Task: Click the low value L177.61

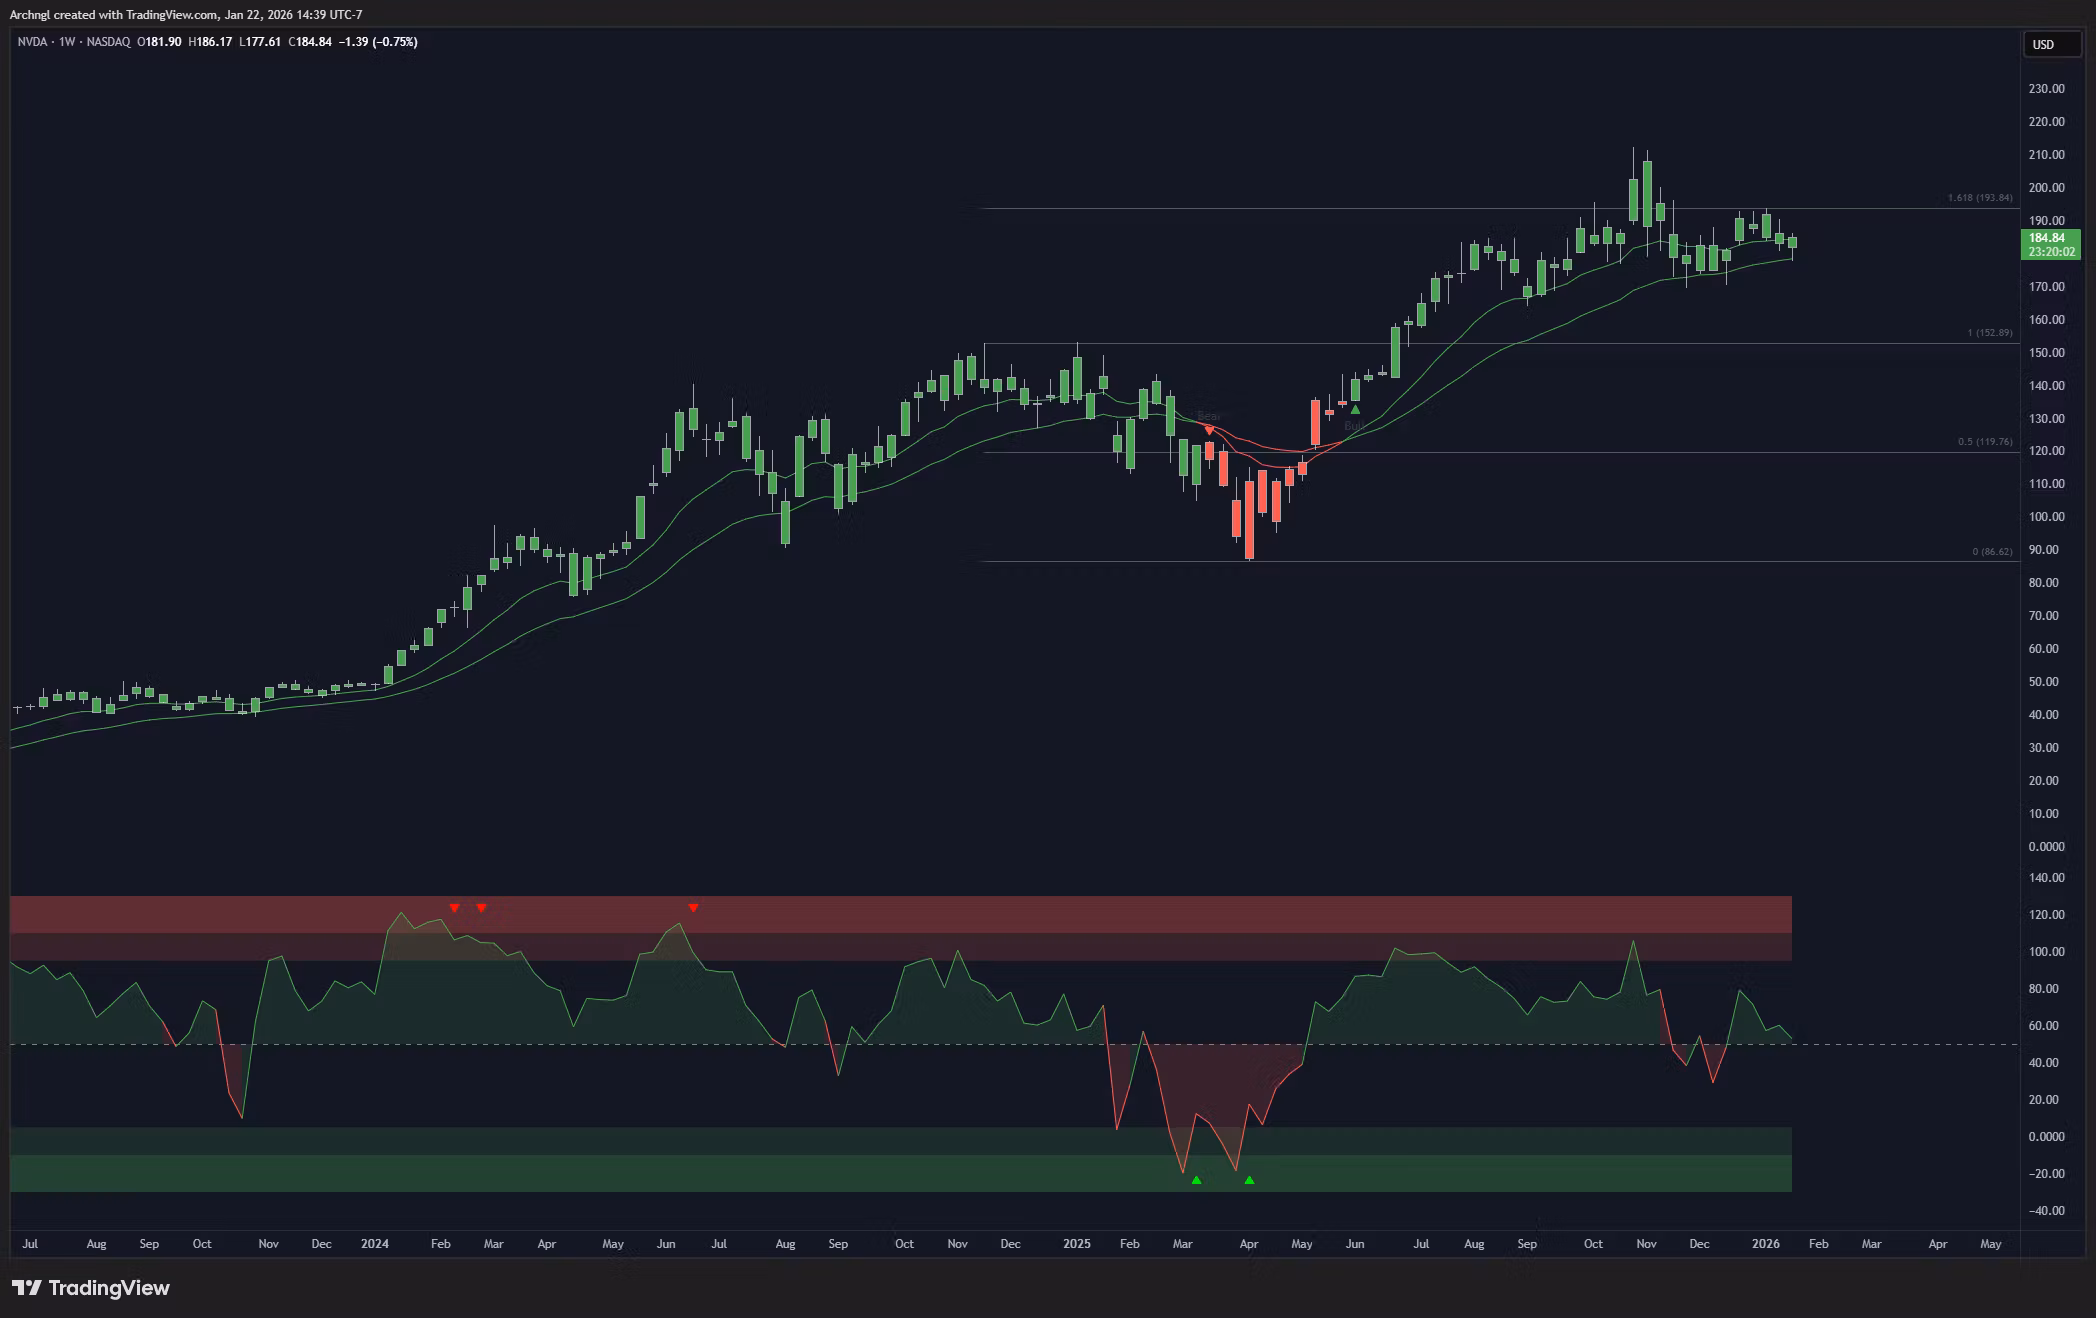Action: pos(260,42)
